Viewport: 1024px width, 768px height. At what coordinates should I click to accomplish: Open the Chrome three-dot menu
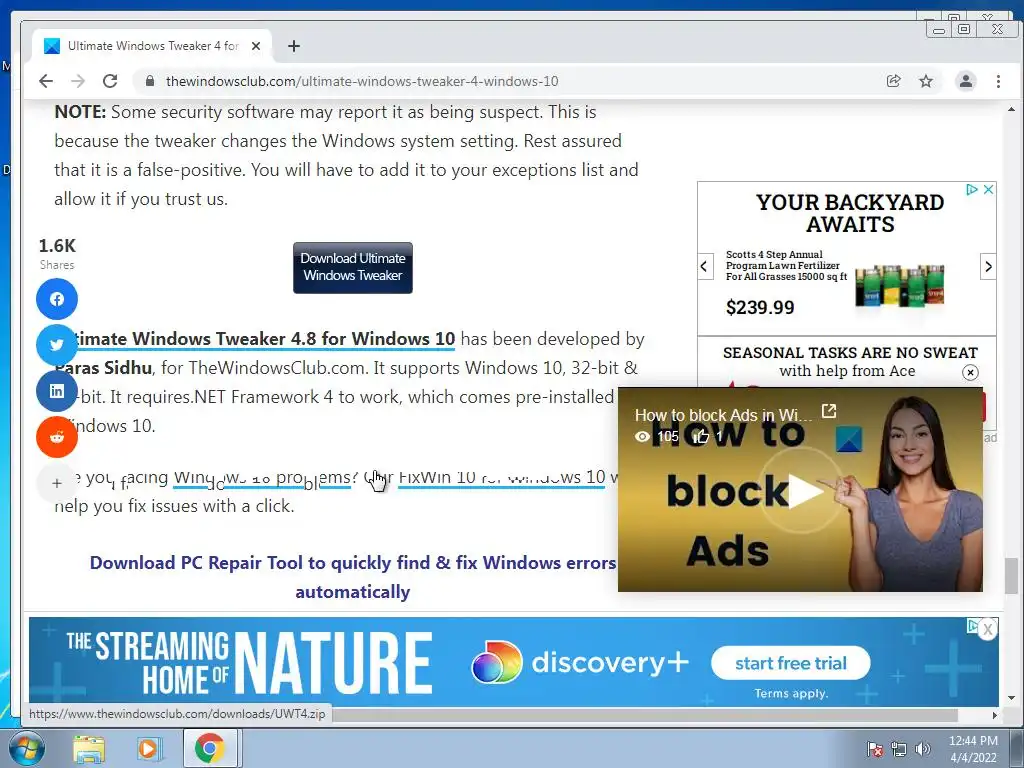pyautogui.click(x=998, y=81)
